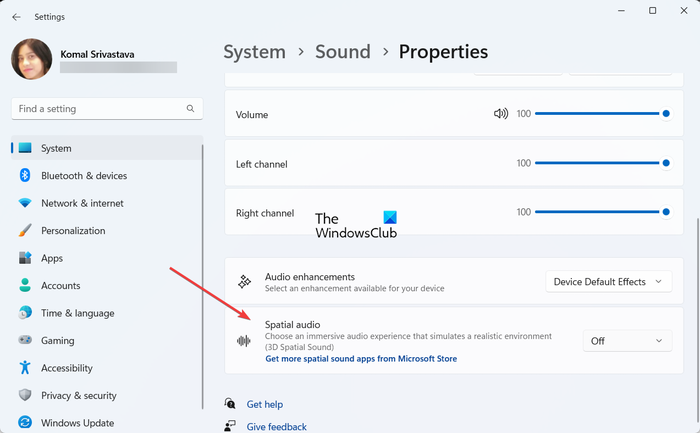The height and width of the screenshot is (433, 700).
Task: Click the Personalization paintbrush icon
Action: (25, 231)
